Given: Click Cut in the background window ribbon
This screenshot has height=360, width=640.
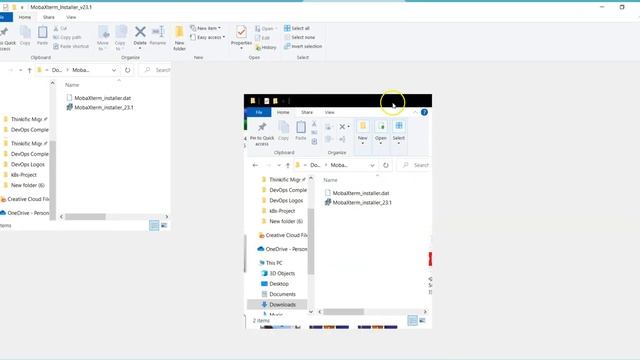Looking at the screenshot, I should 60,28.
